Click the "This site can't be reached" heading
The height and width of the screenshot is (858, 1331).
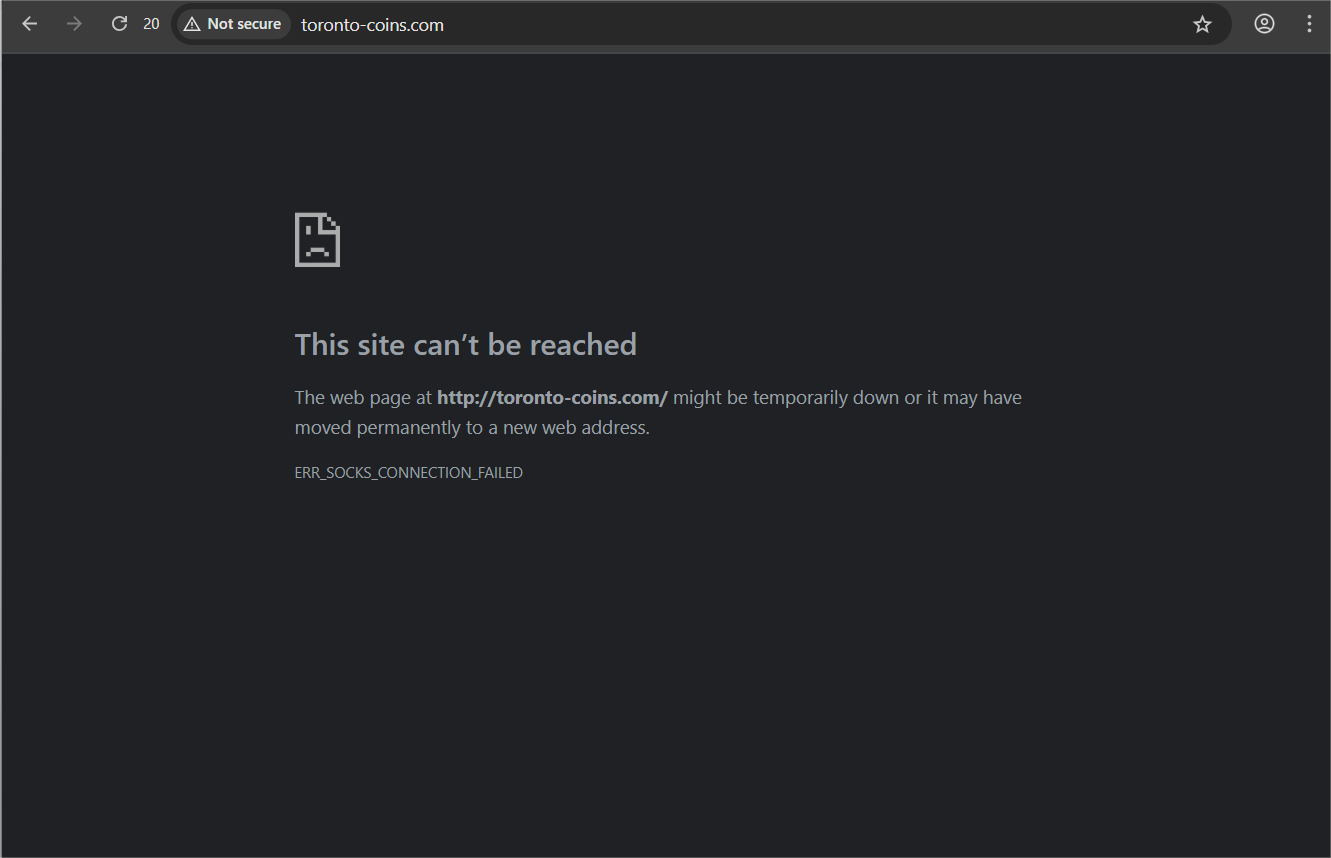point(465,345)
